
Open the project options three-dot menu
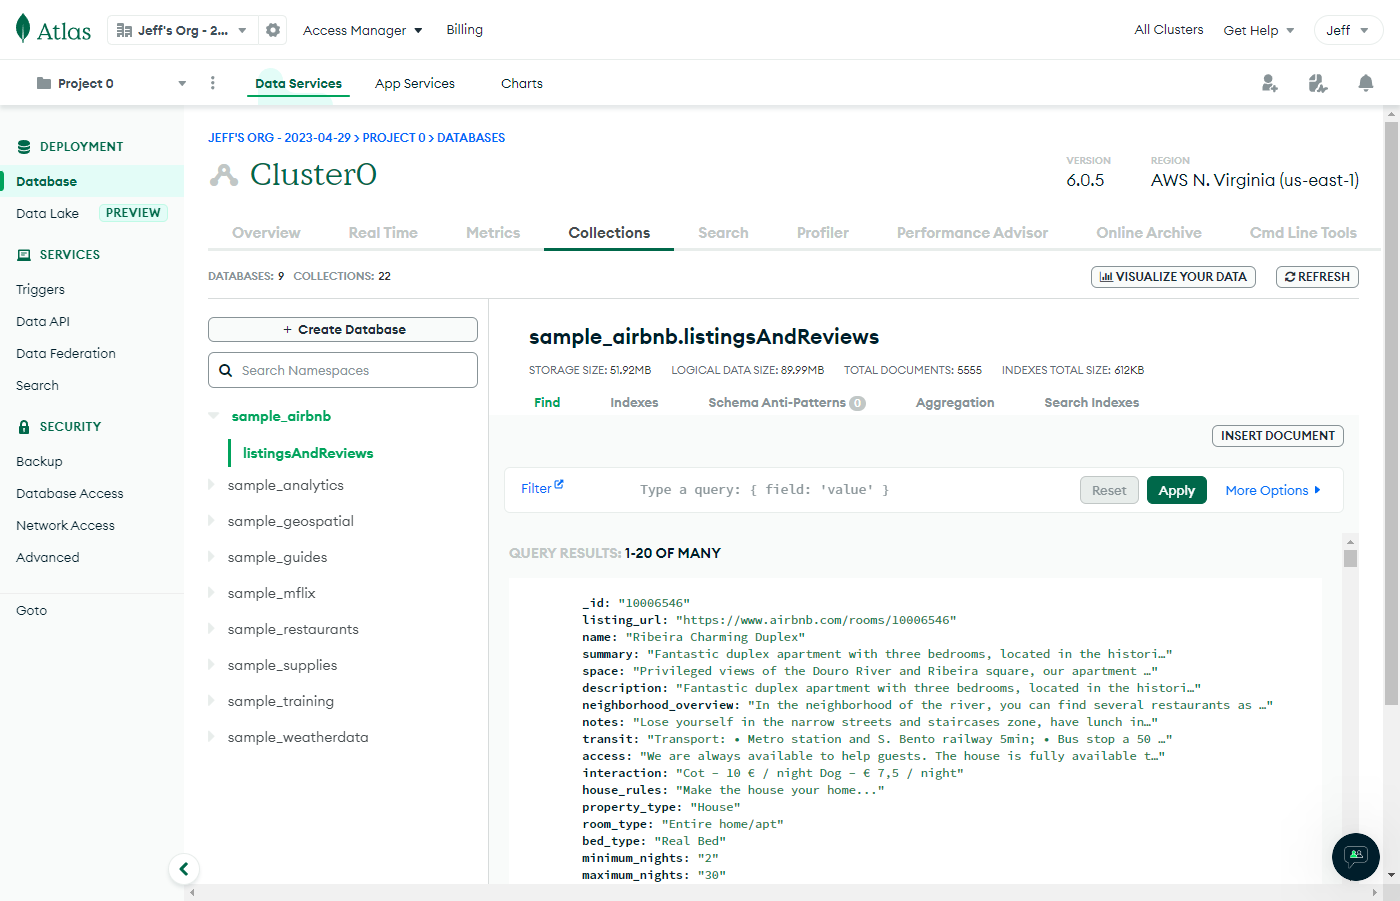213,83
